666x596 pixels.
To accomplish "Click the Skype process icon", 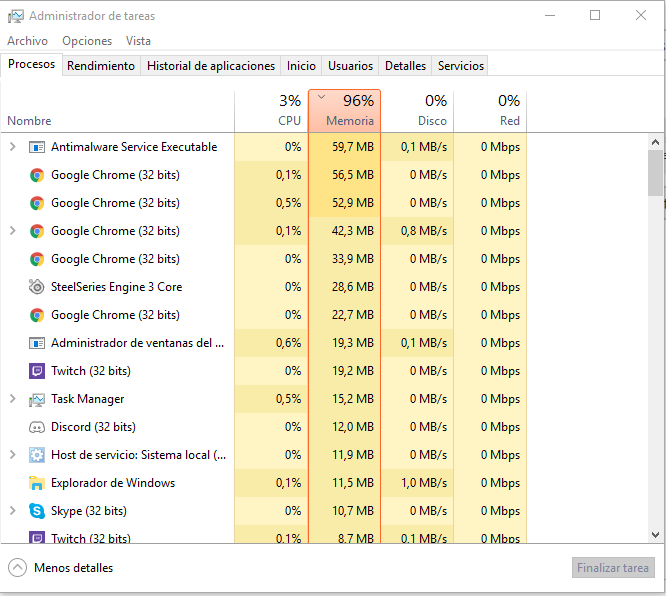I will click(x=37, y=511).
